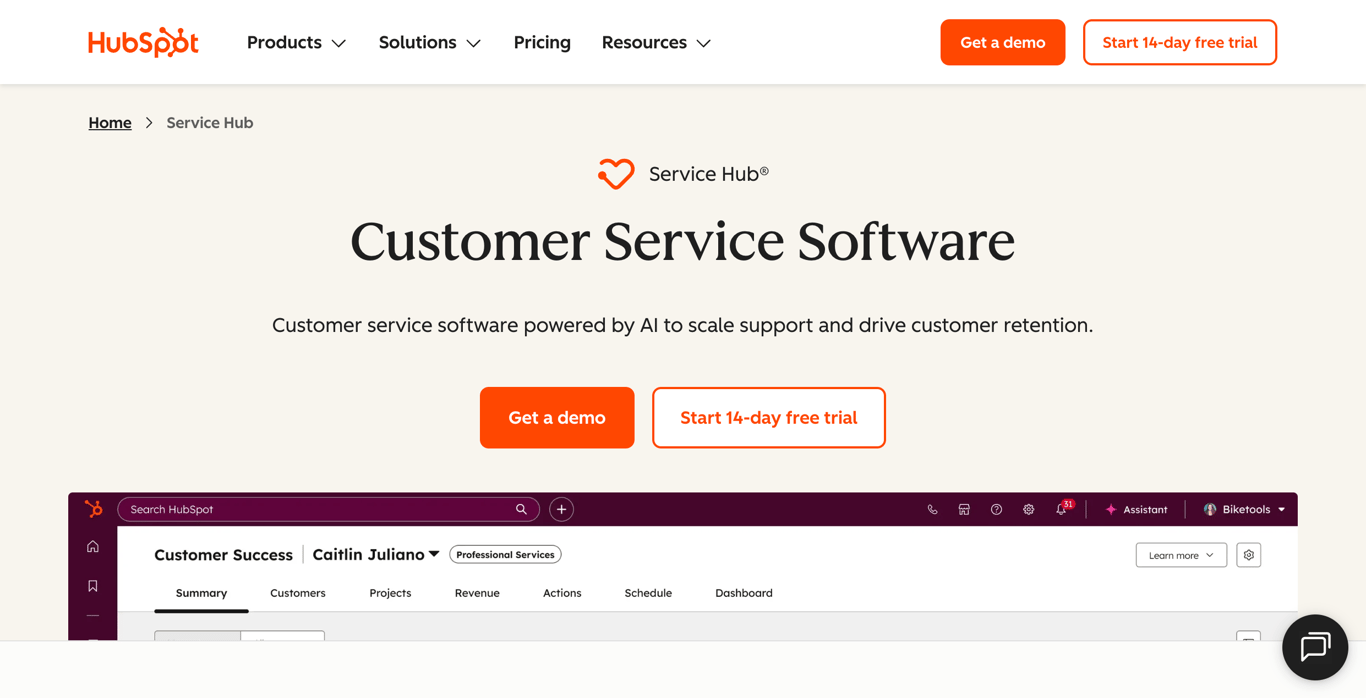Open the marketplace store icon
The height and width of the screenshot is (698, 1366).
point(964,510)
